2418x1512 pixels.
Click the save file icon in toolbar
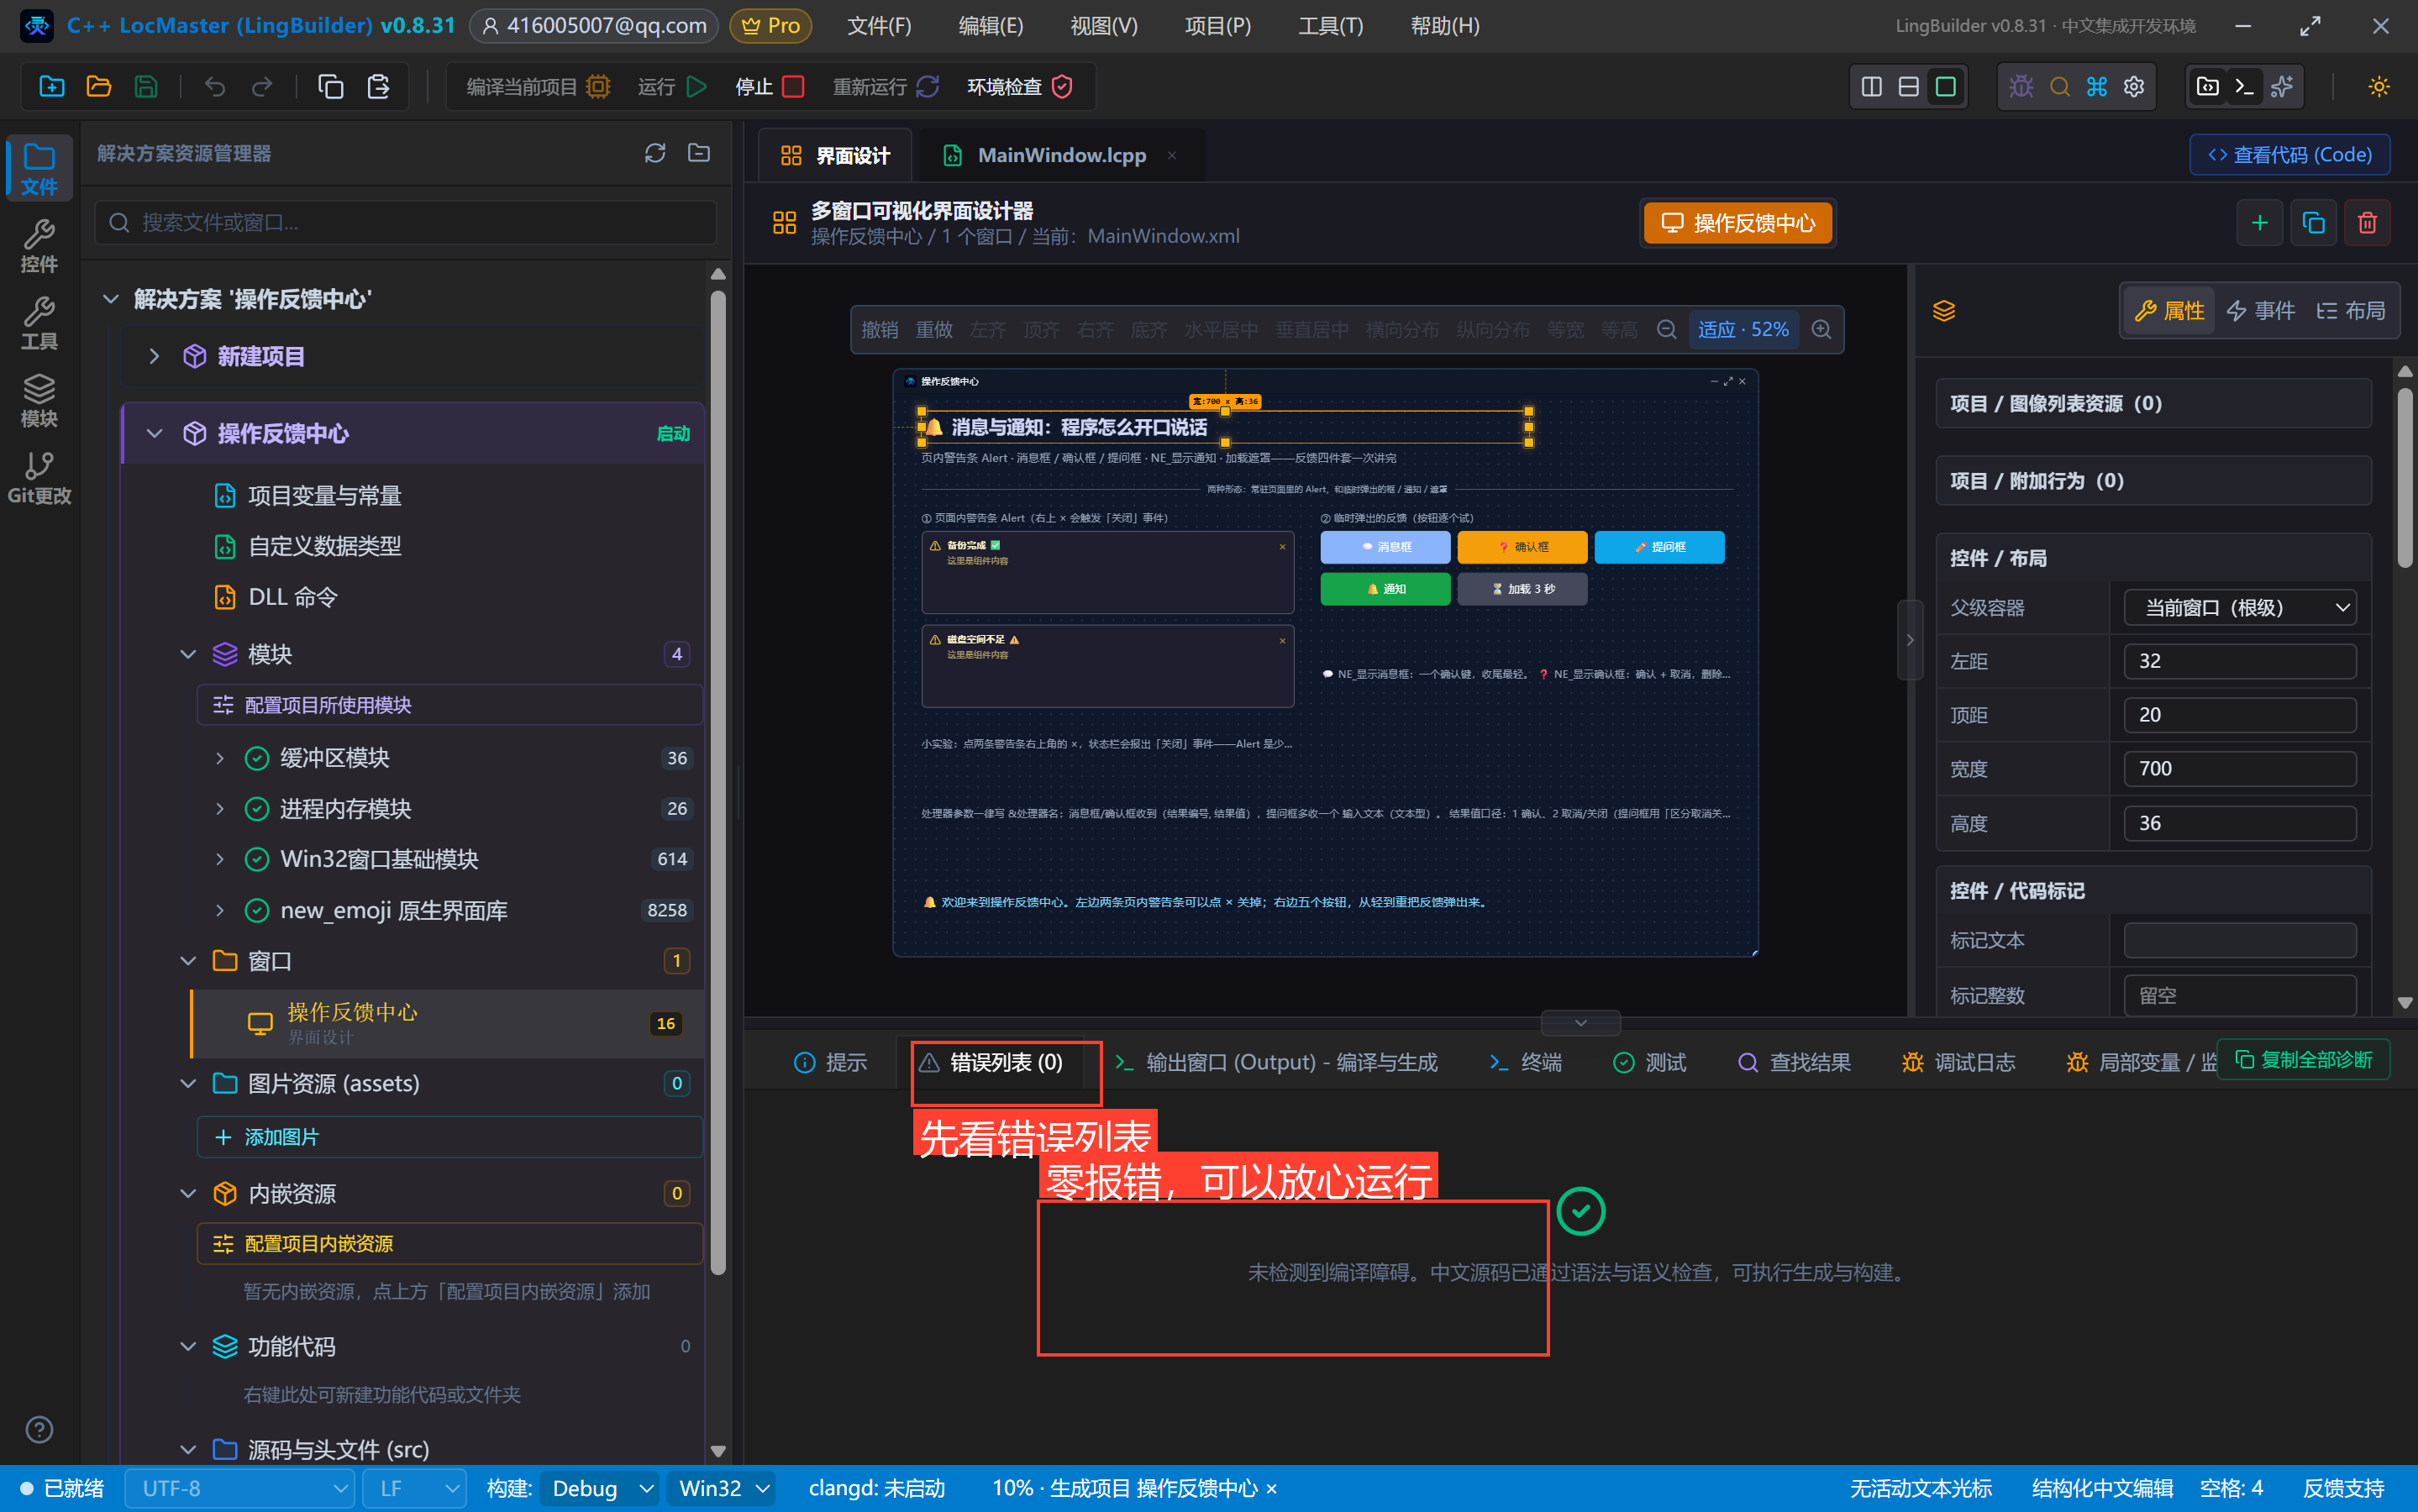pos(146,87)
